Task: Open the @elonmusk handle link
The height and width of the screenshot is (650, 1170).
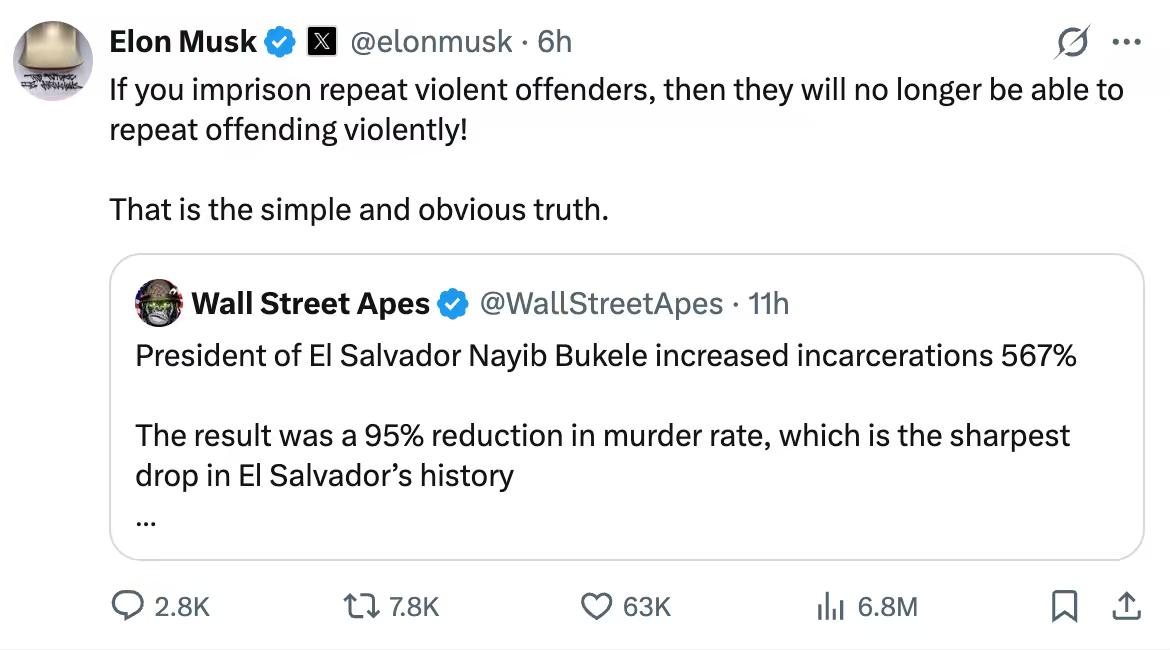Action: point(430,41)
